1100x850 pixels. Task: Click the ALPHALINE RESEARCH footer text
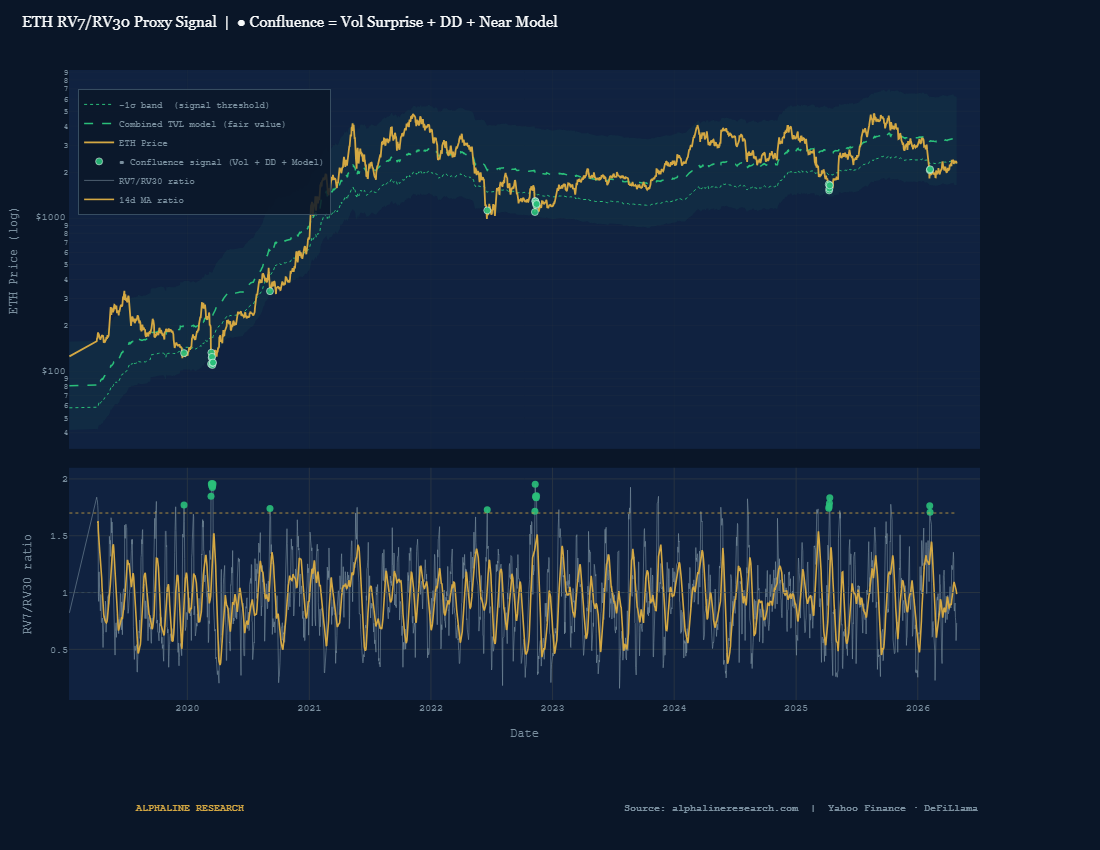190,808
